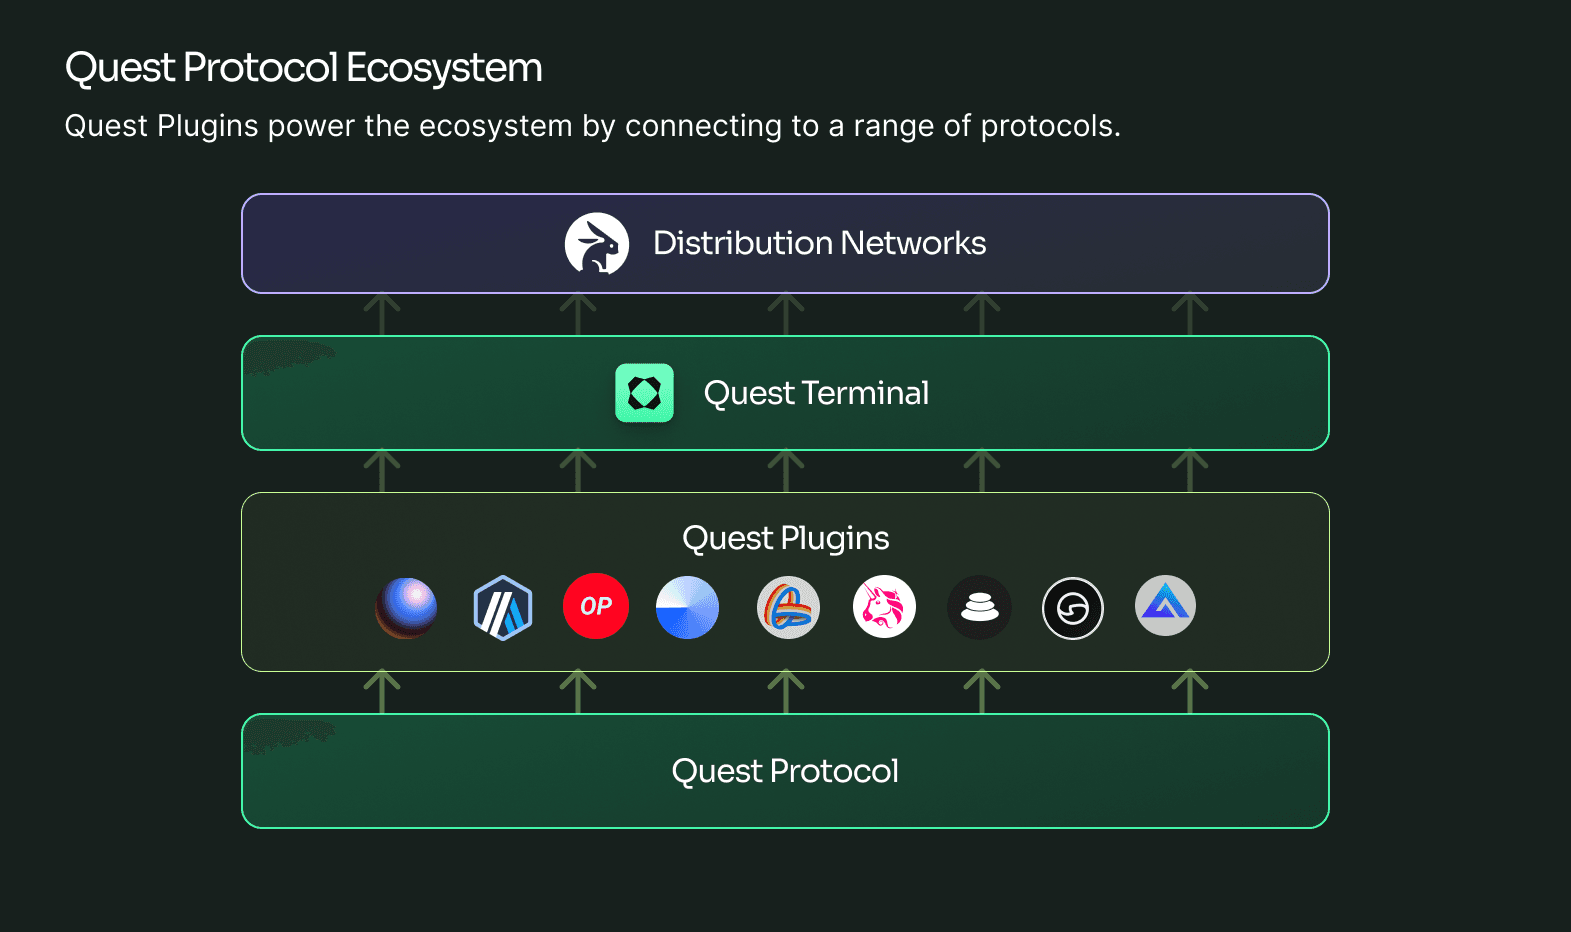Click the leftmost arrow above Quest Protocol
1571x932 pixels.
pos(382,692)
